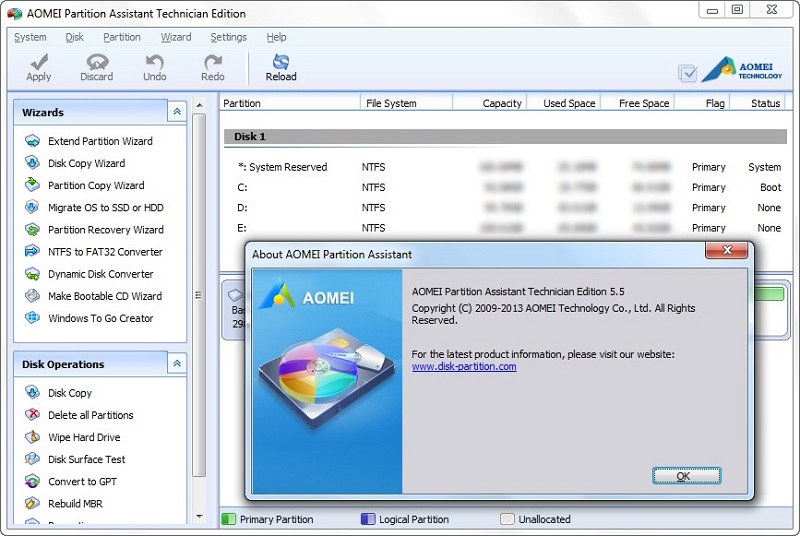Click the Delete all Partitions icon
The image size is (800, 536).
point(32,414)
